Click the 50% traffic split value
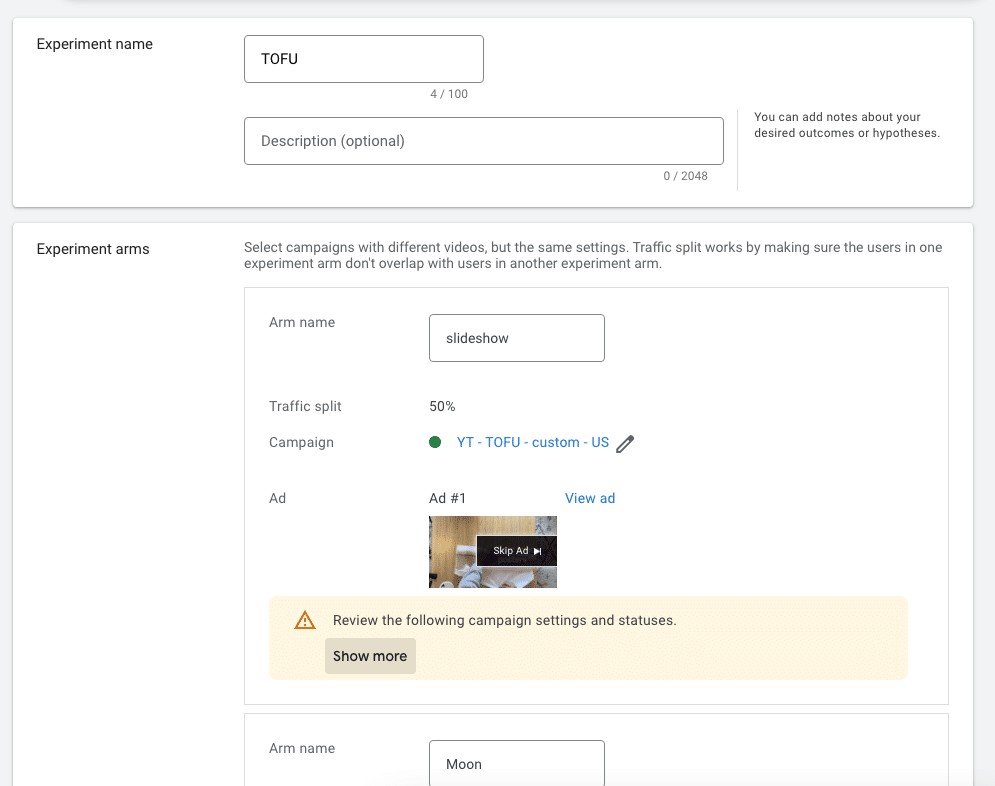This screenshot has width=995, height=786. [x=442, y=406]
